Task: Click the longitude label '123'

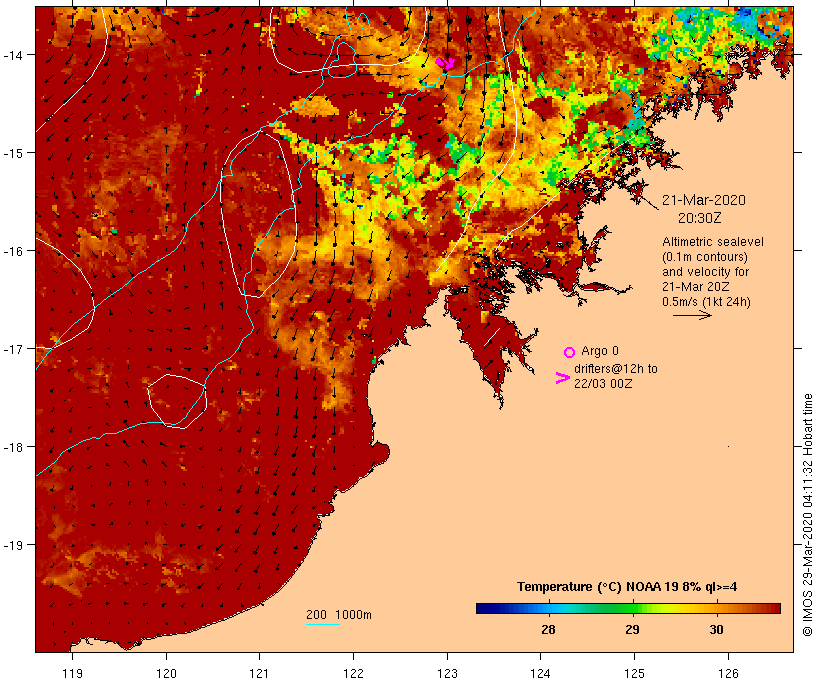Action: (447, 673)
